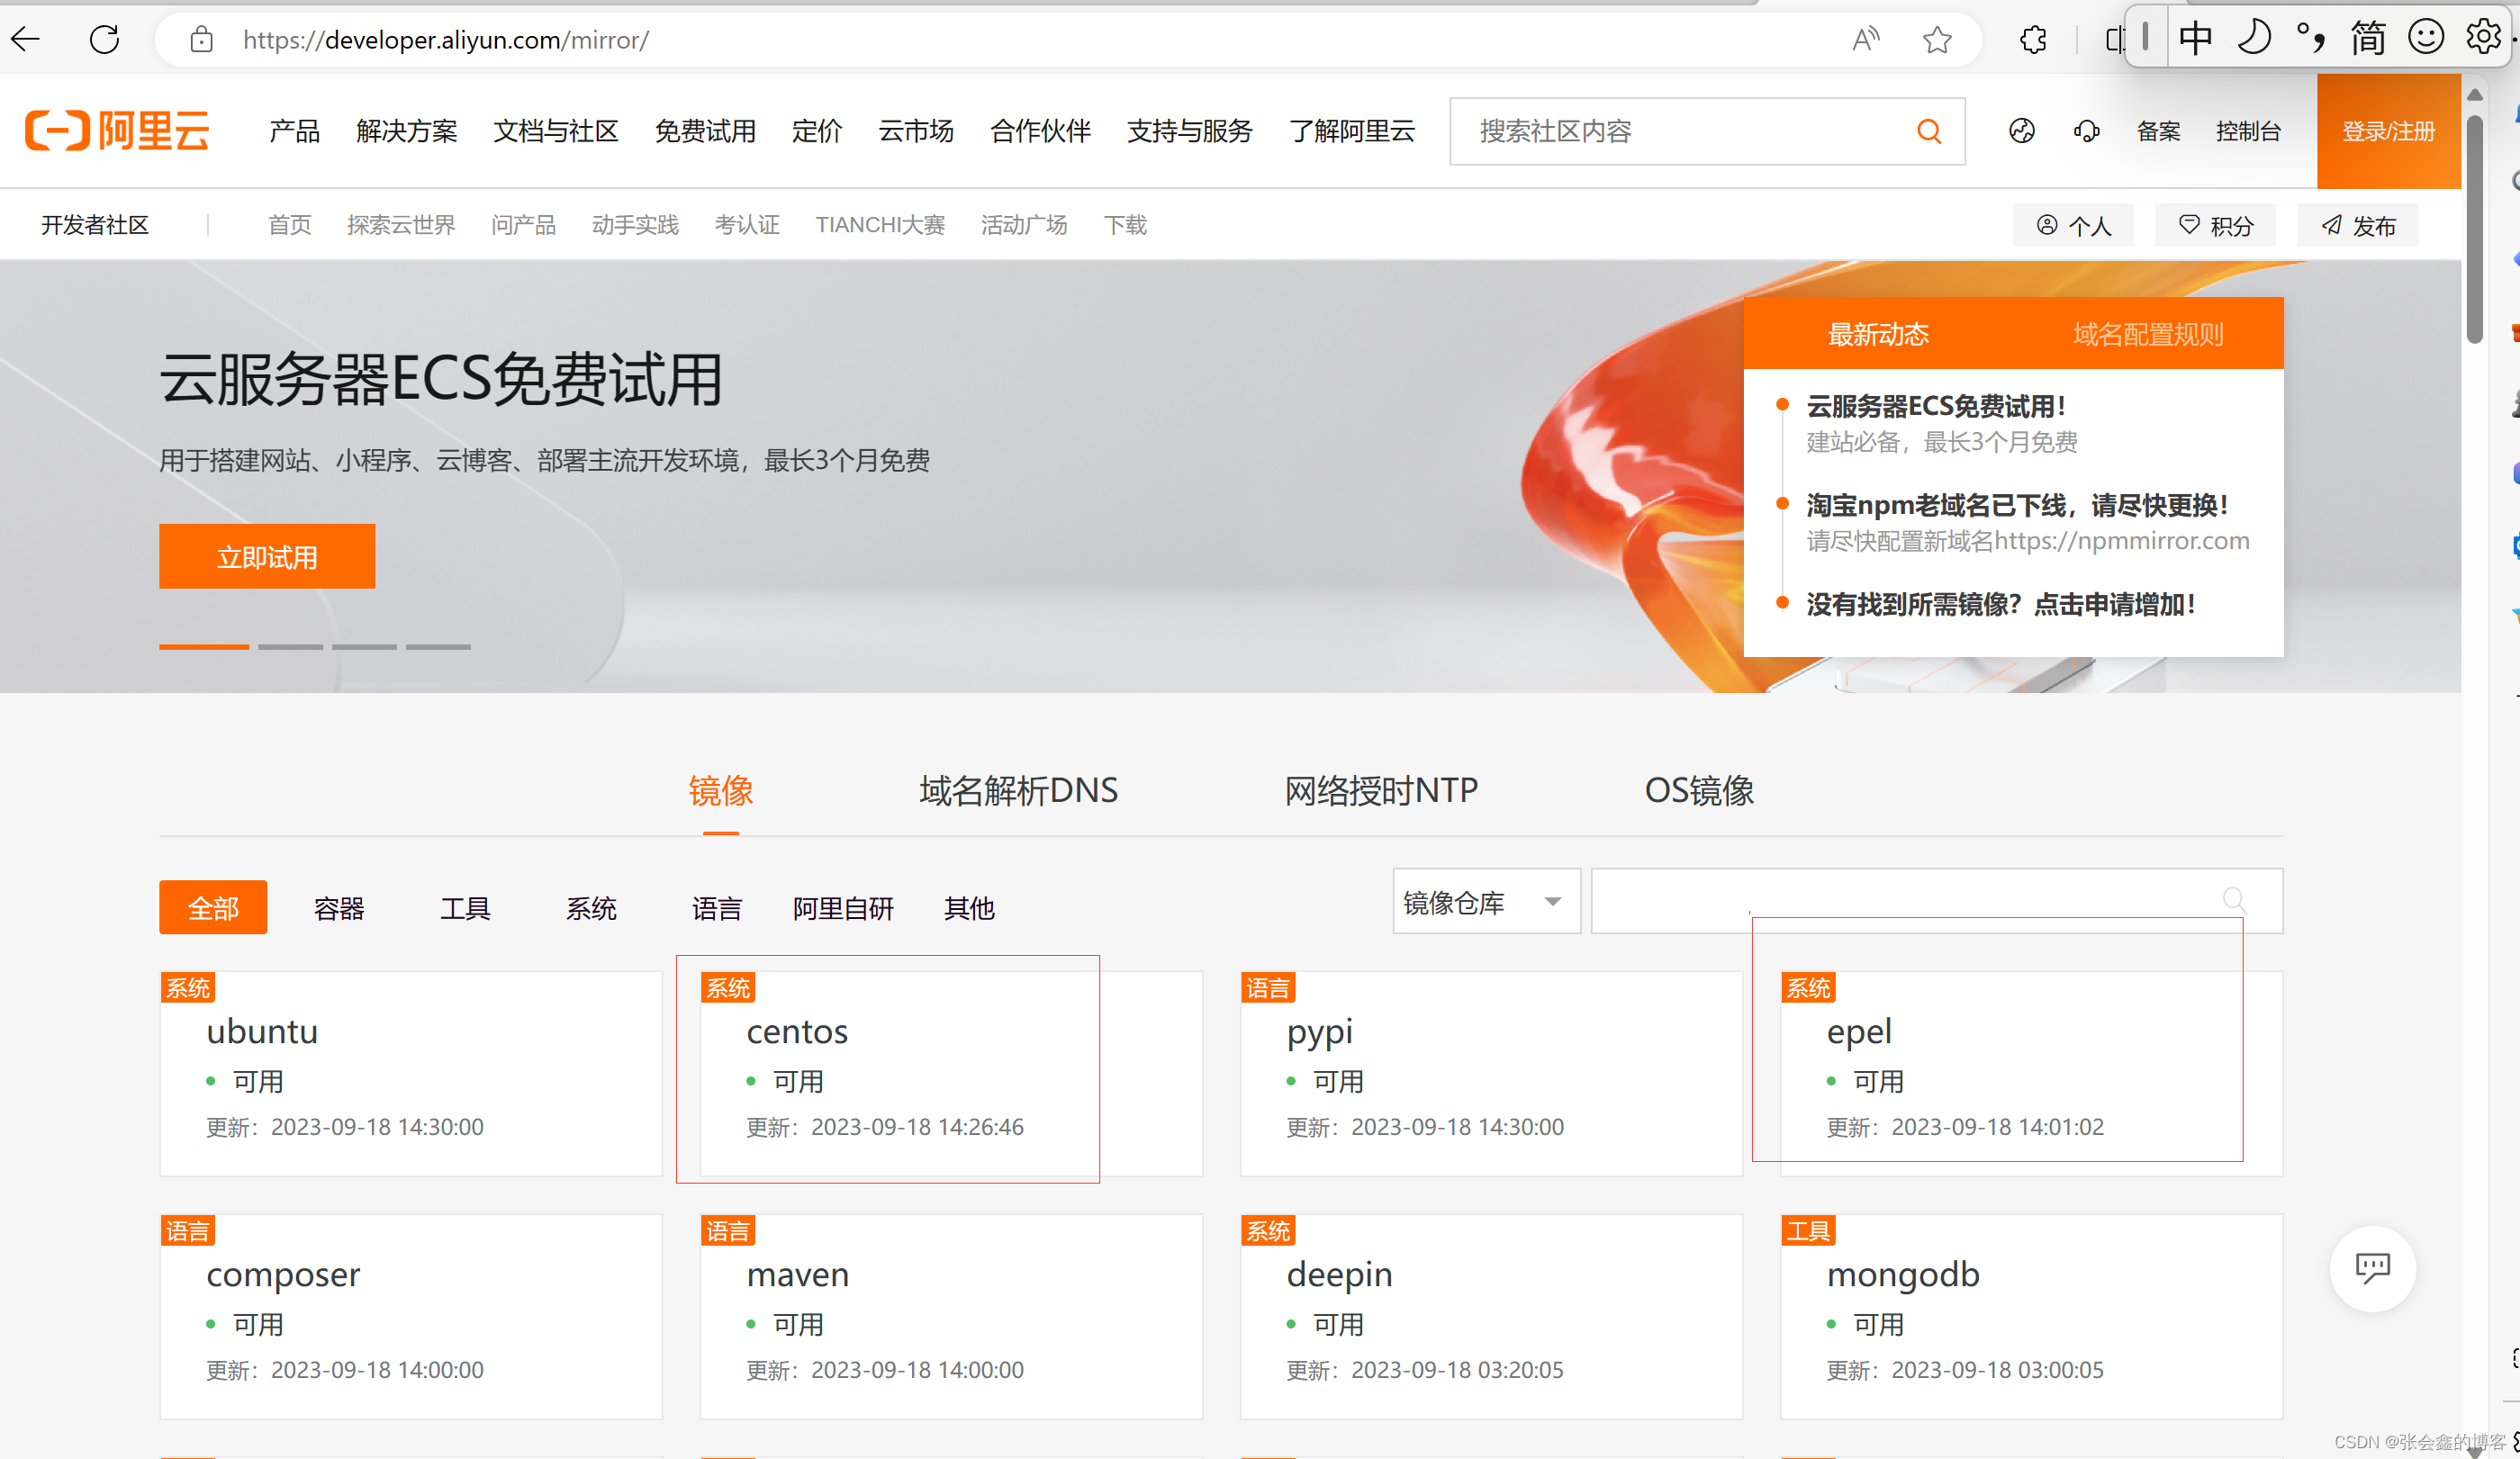Screen dimensions: 2520x1459
Task: Switch to OS镜像 tab
Action: 1699,791
